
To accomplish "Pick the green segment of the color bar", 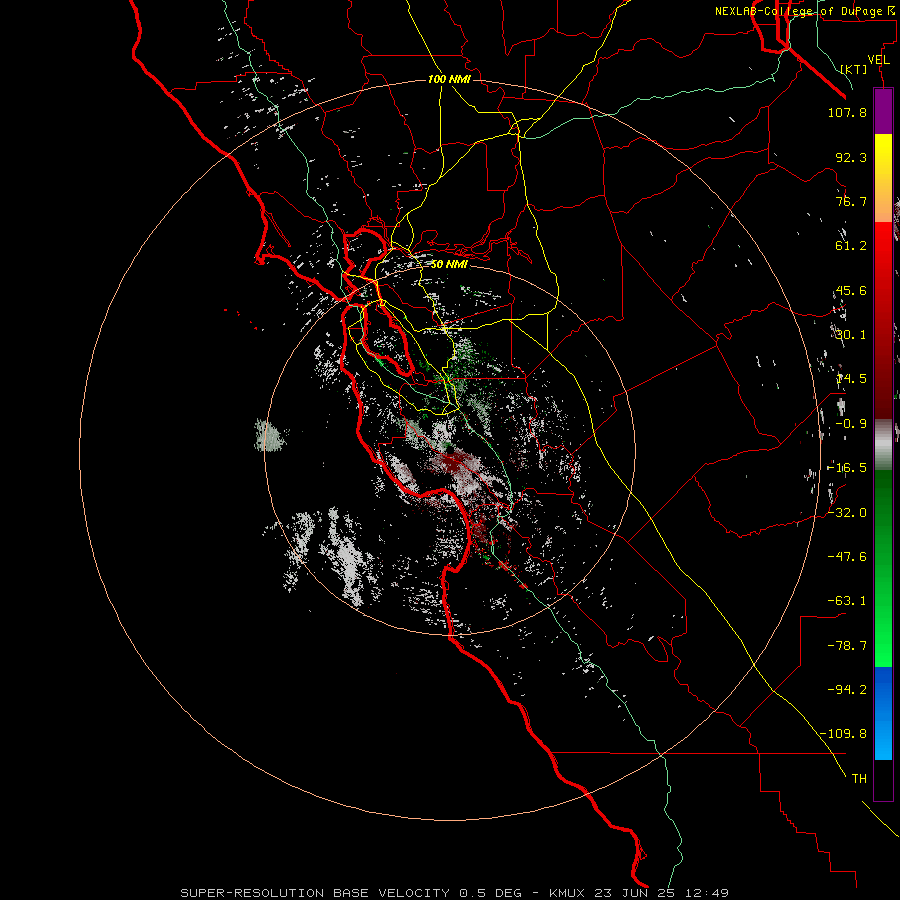I will pyautogui.click(x=883, y=568).
